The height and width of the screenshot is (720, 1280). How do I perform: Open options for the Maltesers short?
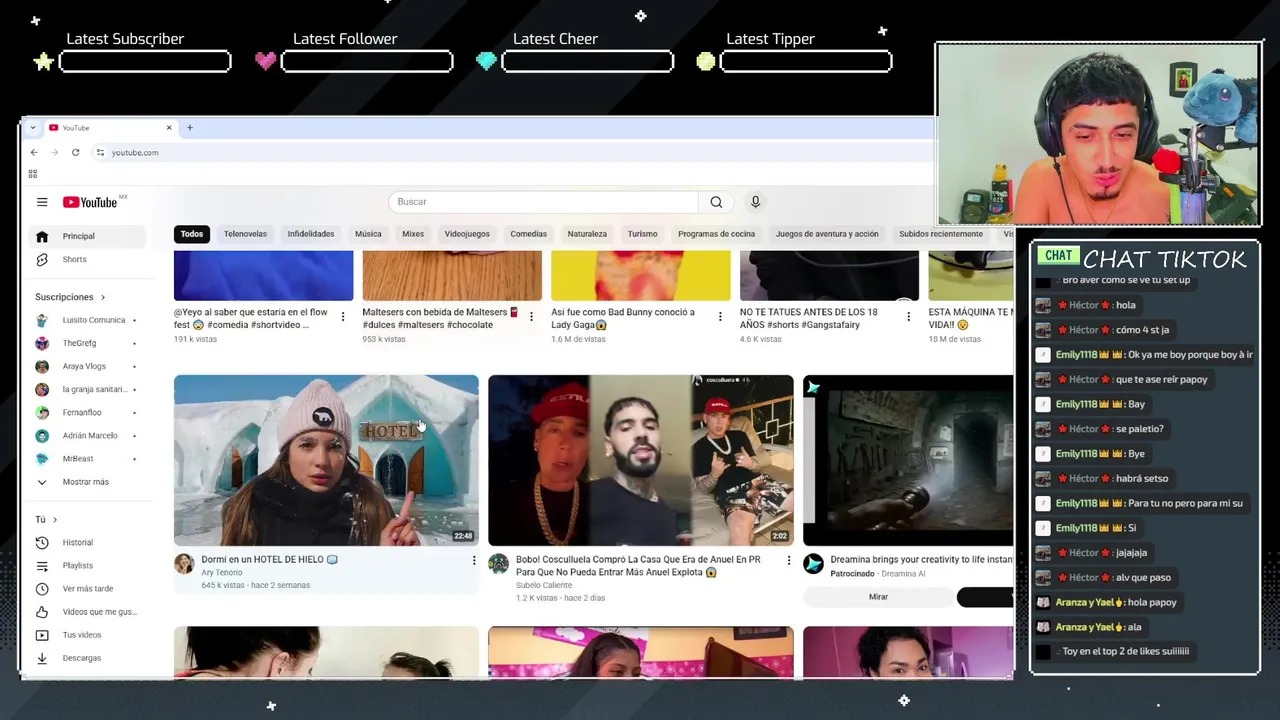pyautogui.click(x=531, y=317)
